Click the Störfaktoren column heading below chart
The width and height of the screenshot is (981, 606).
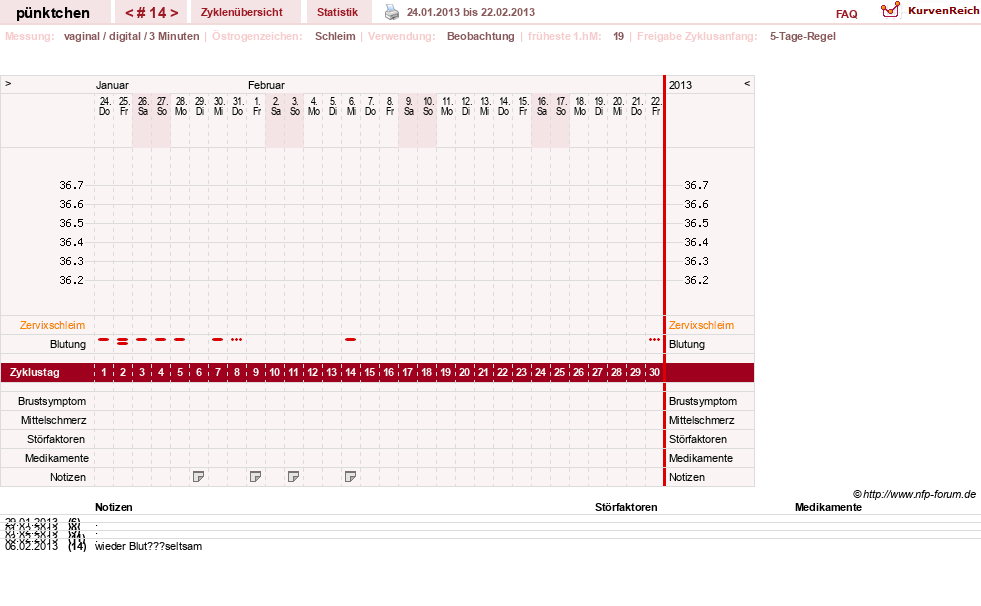pos(626,507)
